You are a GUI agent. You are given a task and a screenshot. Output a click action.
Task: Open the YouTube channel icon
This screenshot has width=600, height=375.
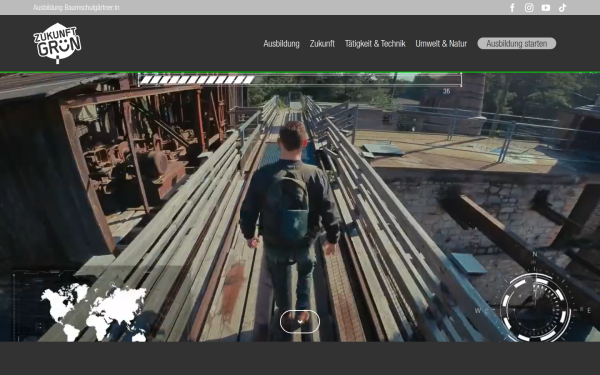(546, 8)
